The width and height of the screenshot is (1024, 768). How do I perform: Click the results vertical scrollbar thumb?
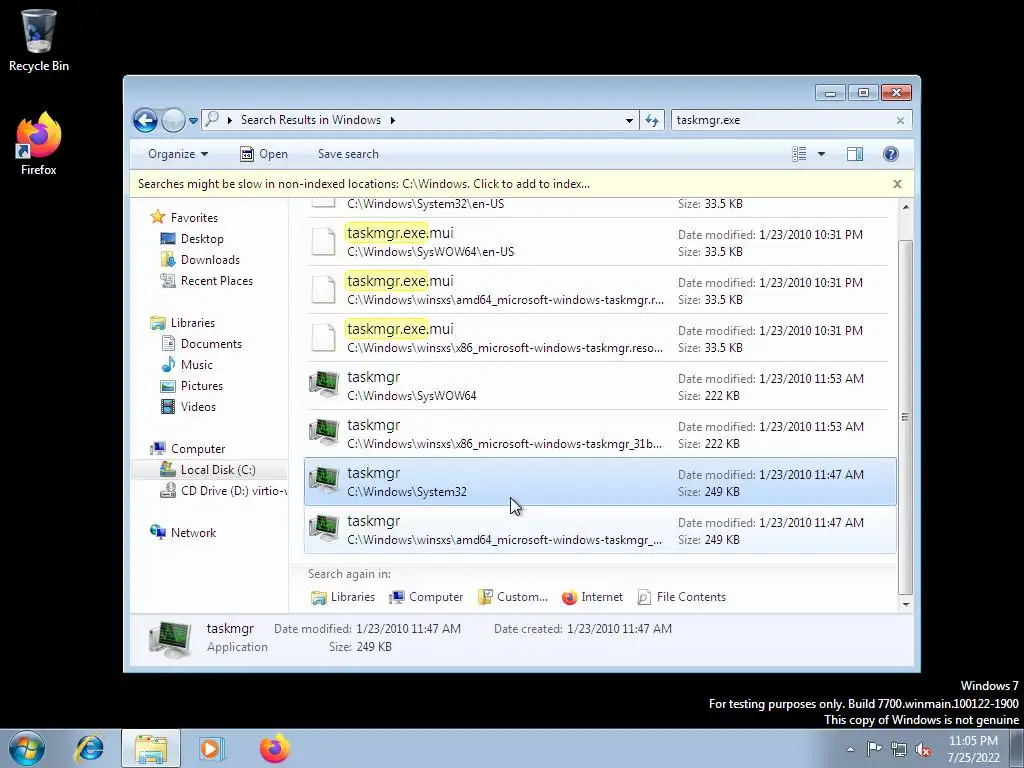906,417
